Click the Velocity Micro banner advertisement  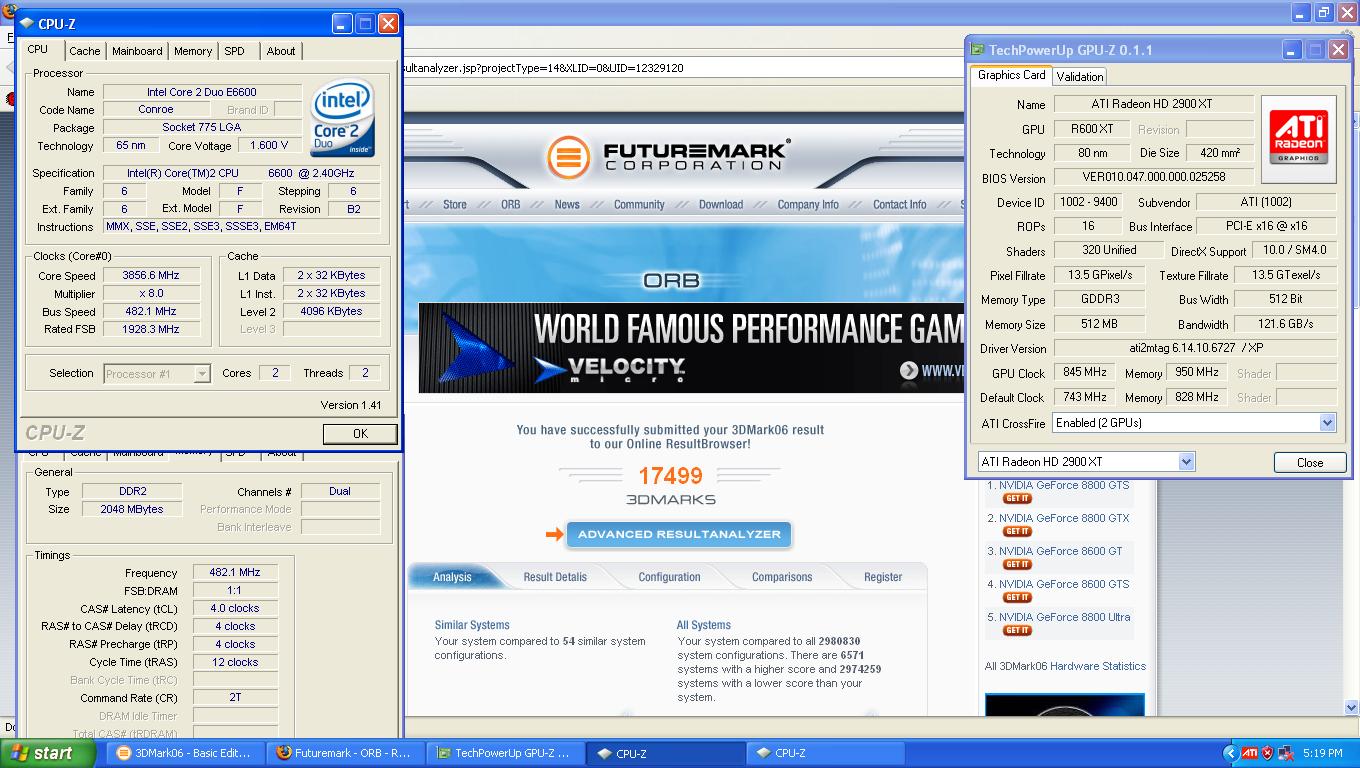click(690, 348)
